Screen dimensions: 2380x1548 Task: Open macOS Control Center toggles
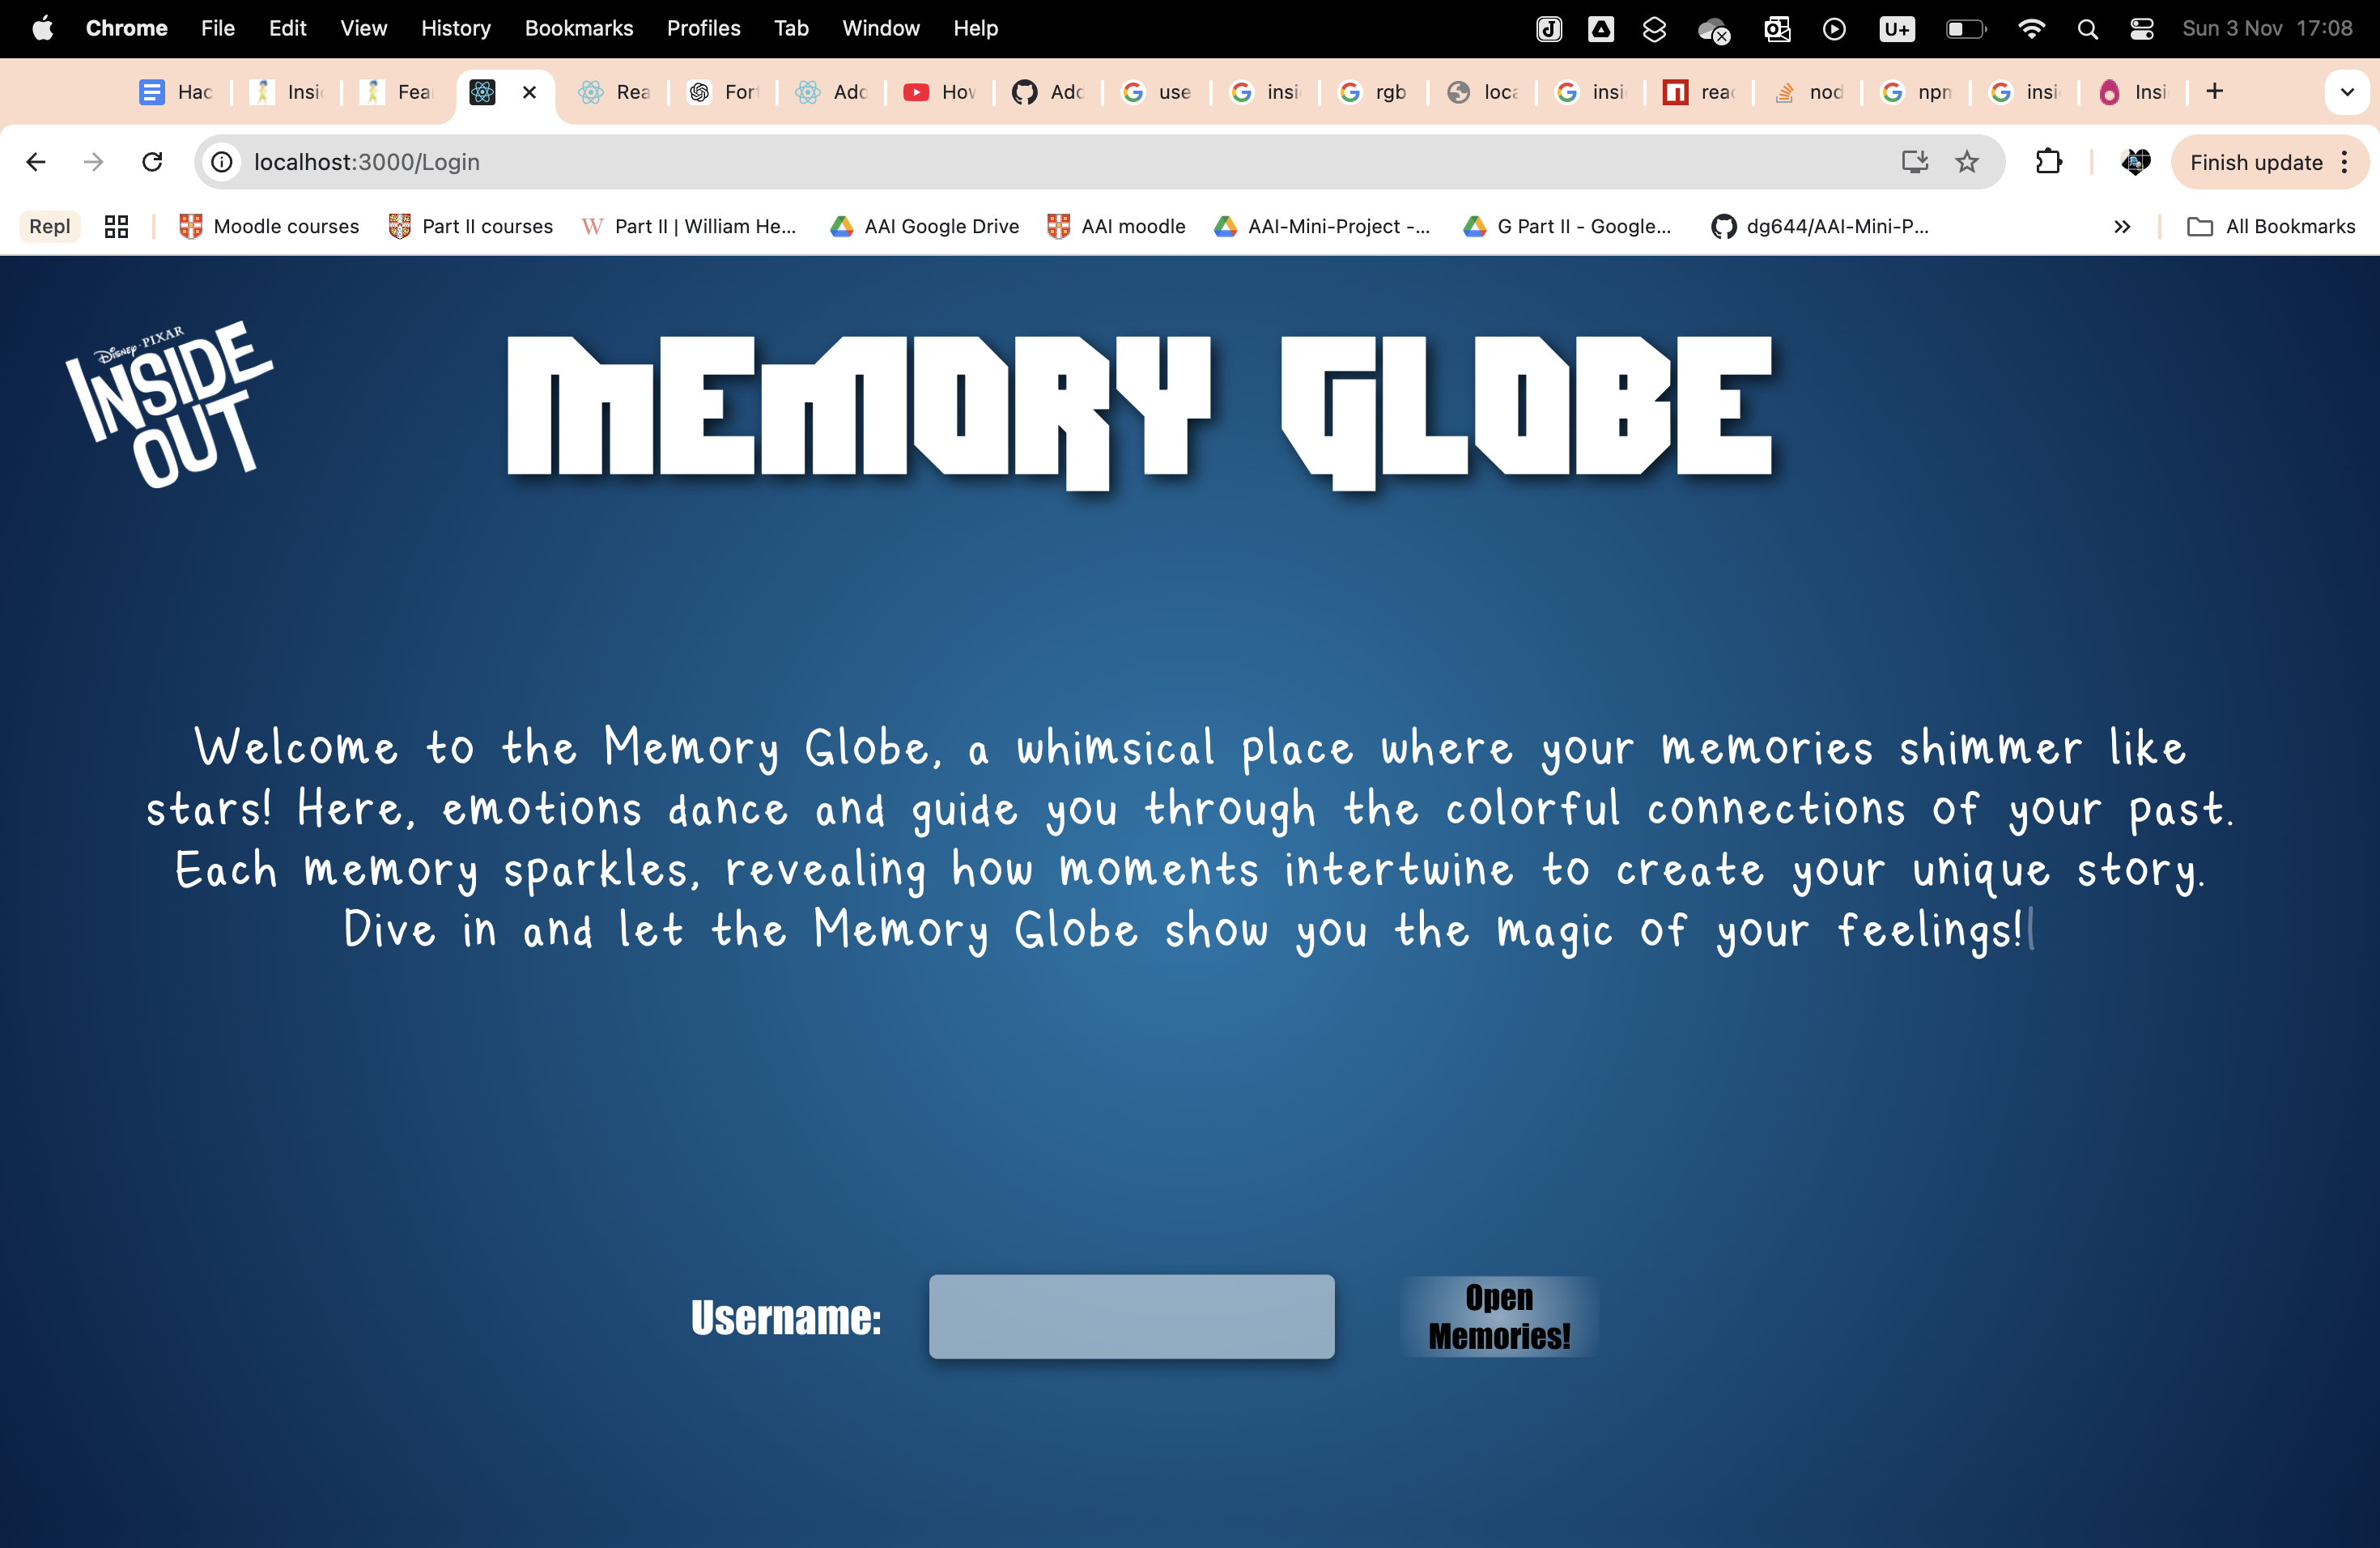tap(2141, 29)
